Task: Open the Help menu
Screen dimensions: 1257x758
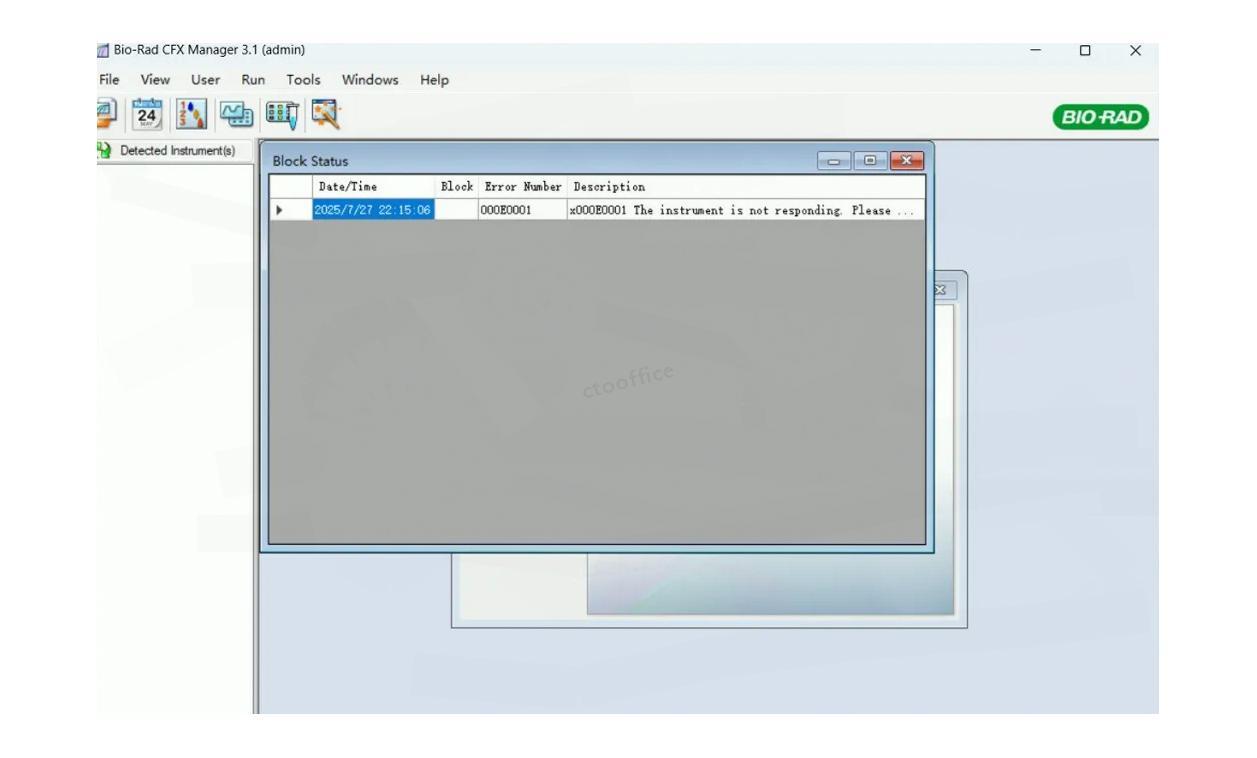Action: coord(434,79)
